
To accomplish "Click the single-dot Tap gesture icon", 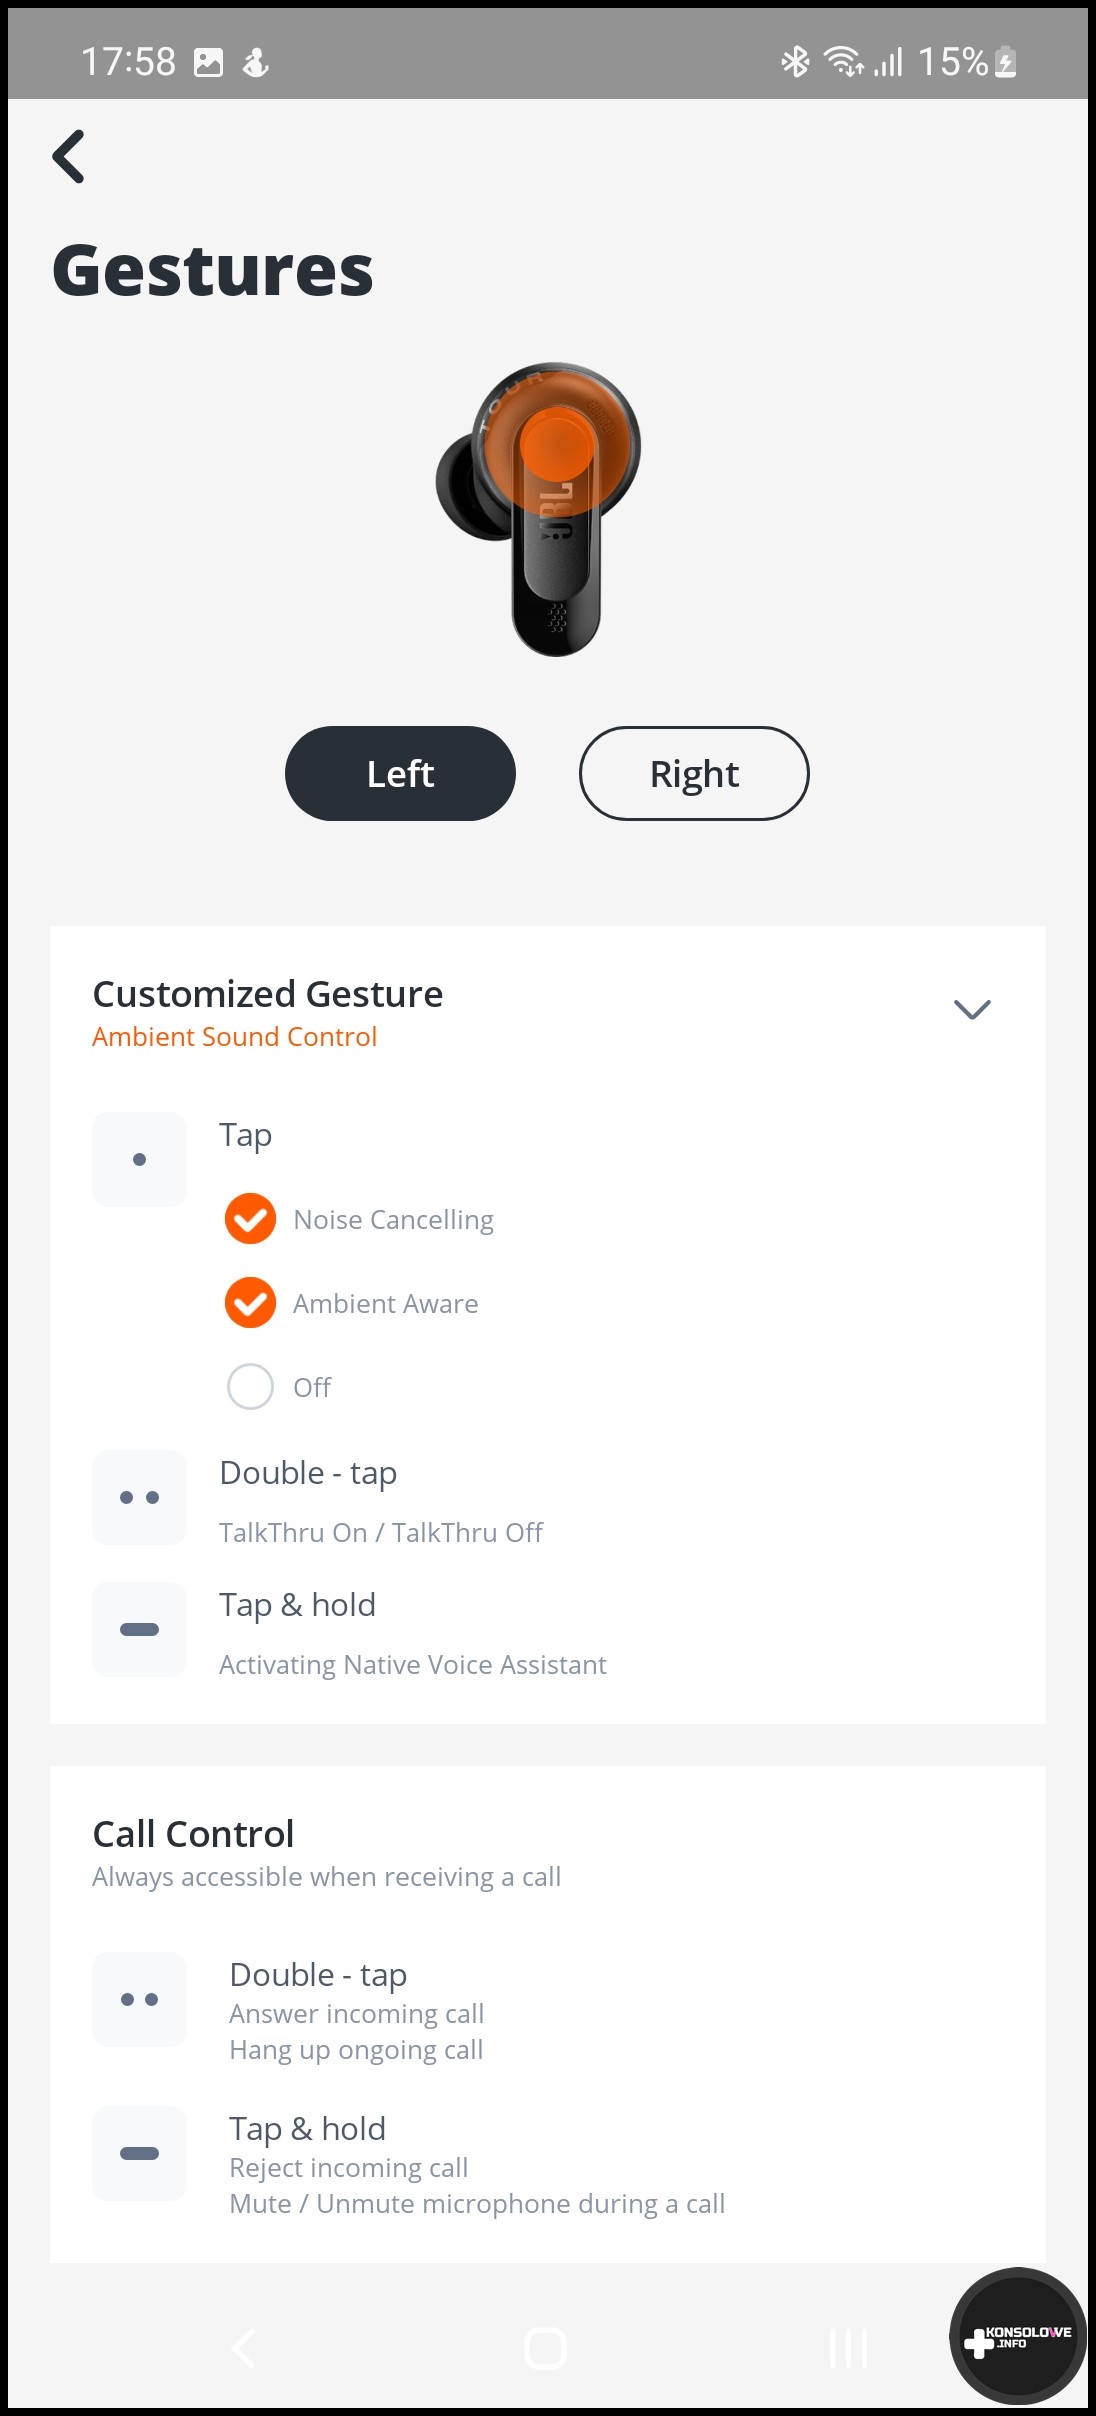I will coord(139,1159).
